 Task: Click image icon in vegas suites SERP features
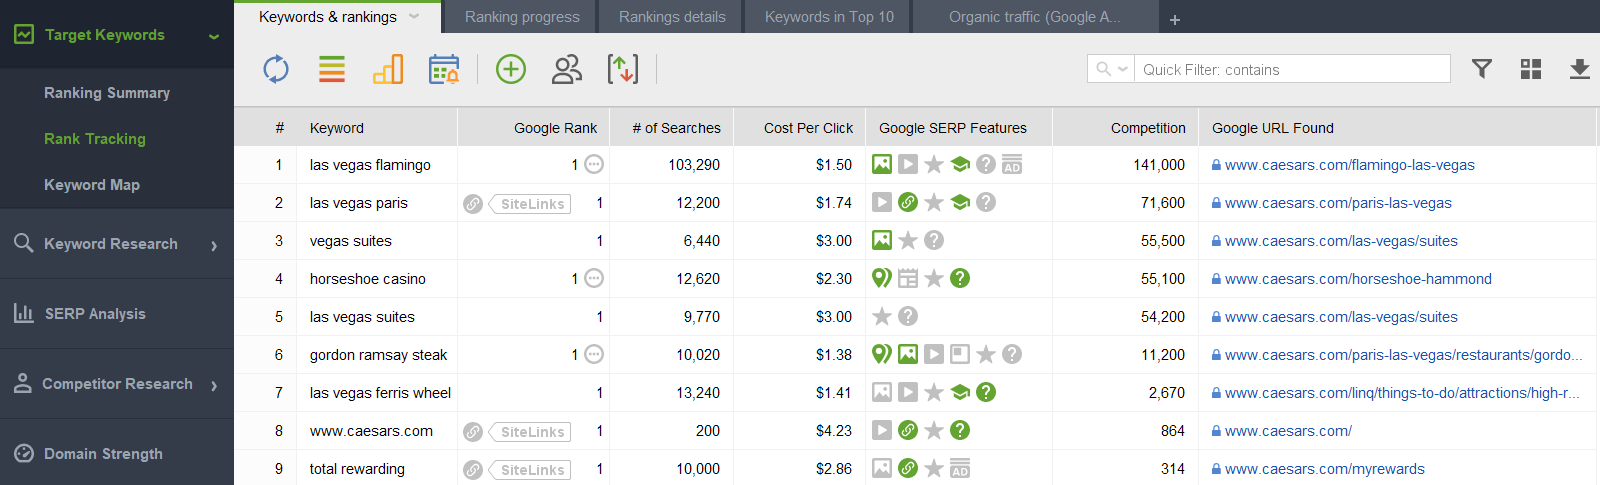(x=882, y=240)
